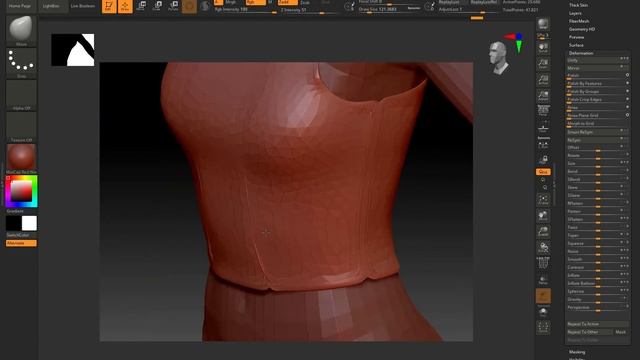Click the head camera view thumbnail
The image size is (640, 360).
click(x=499, y=58)
